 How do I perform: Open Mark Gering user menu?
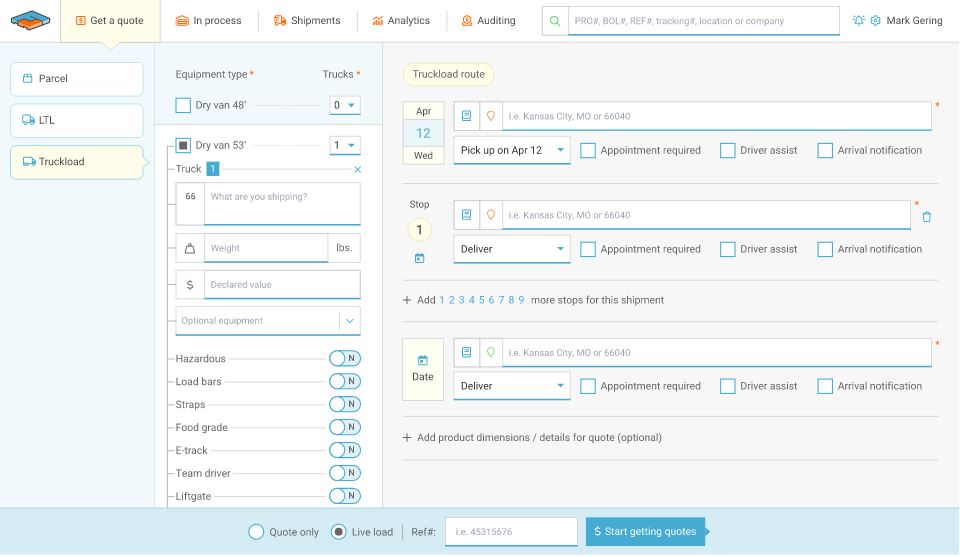coord(914,21)
